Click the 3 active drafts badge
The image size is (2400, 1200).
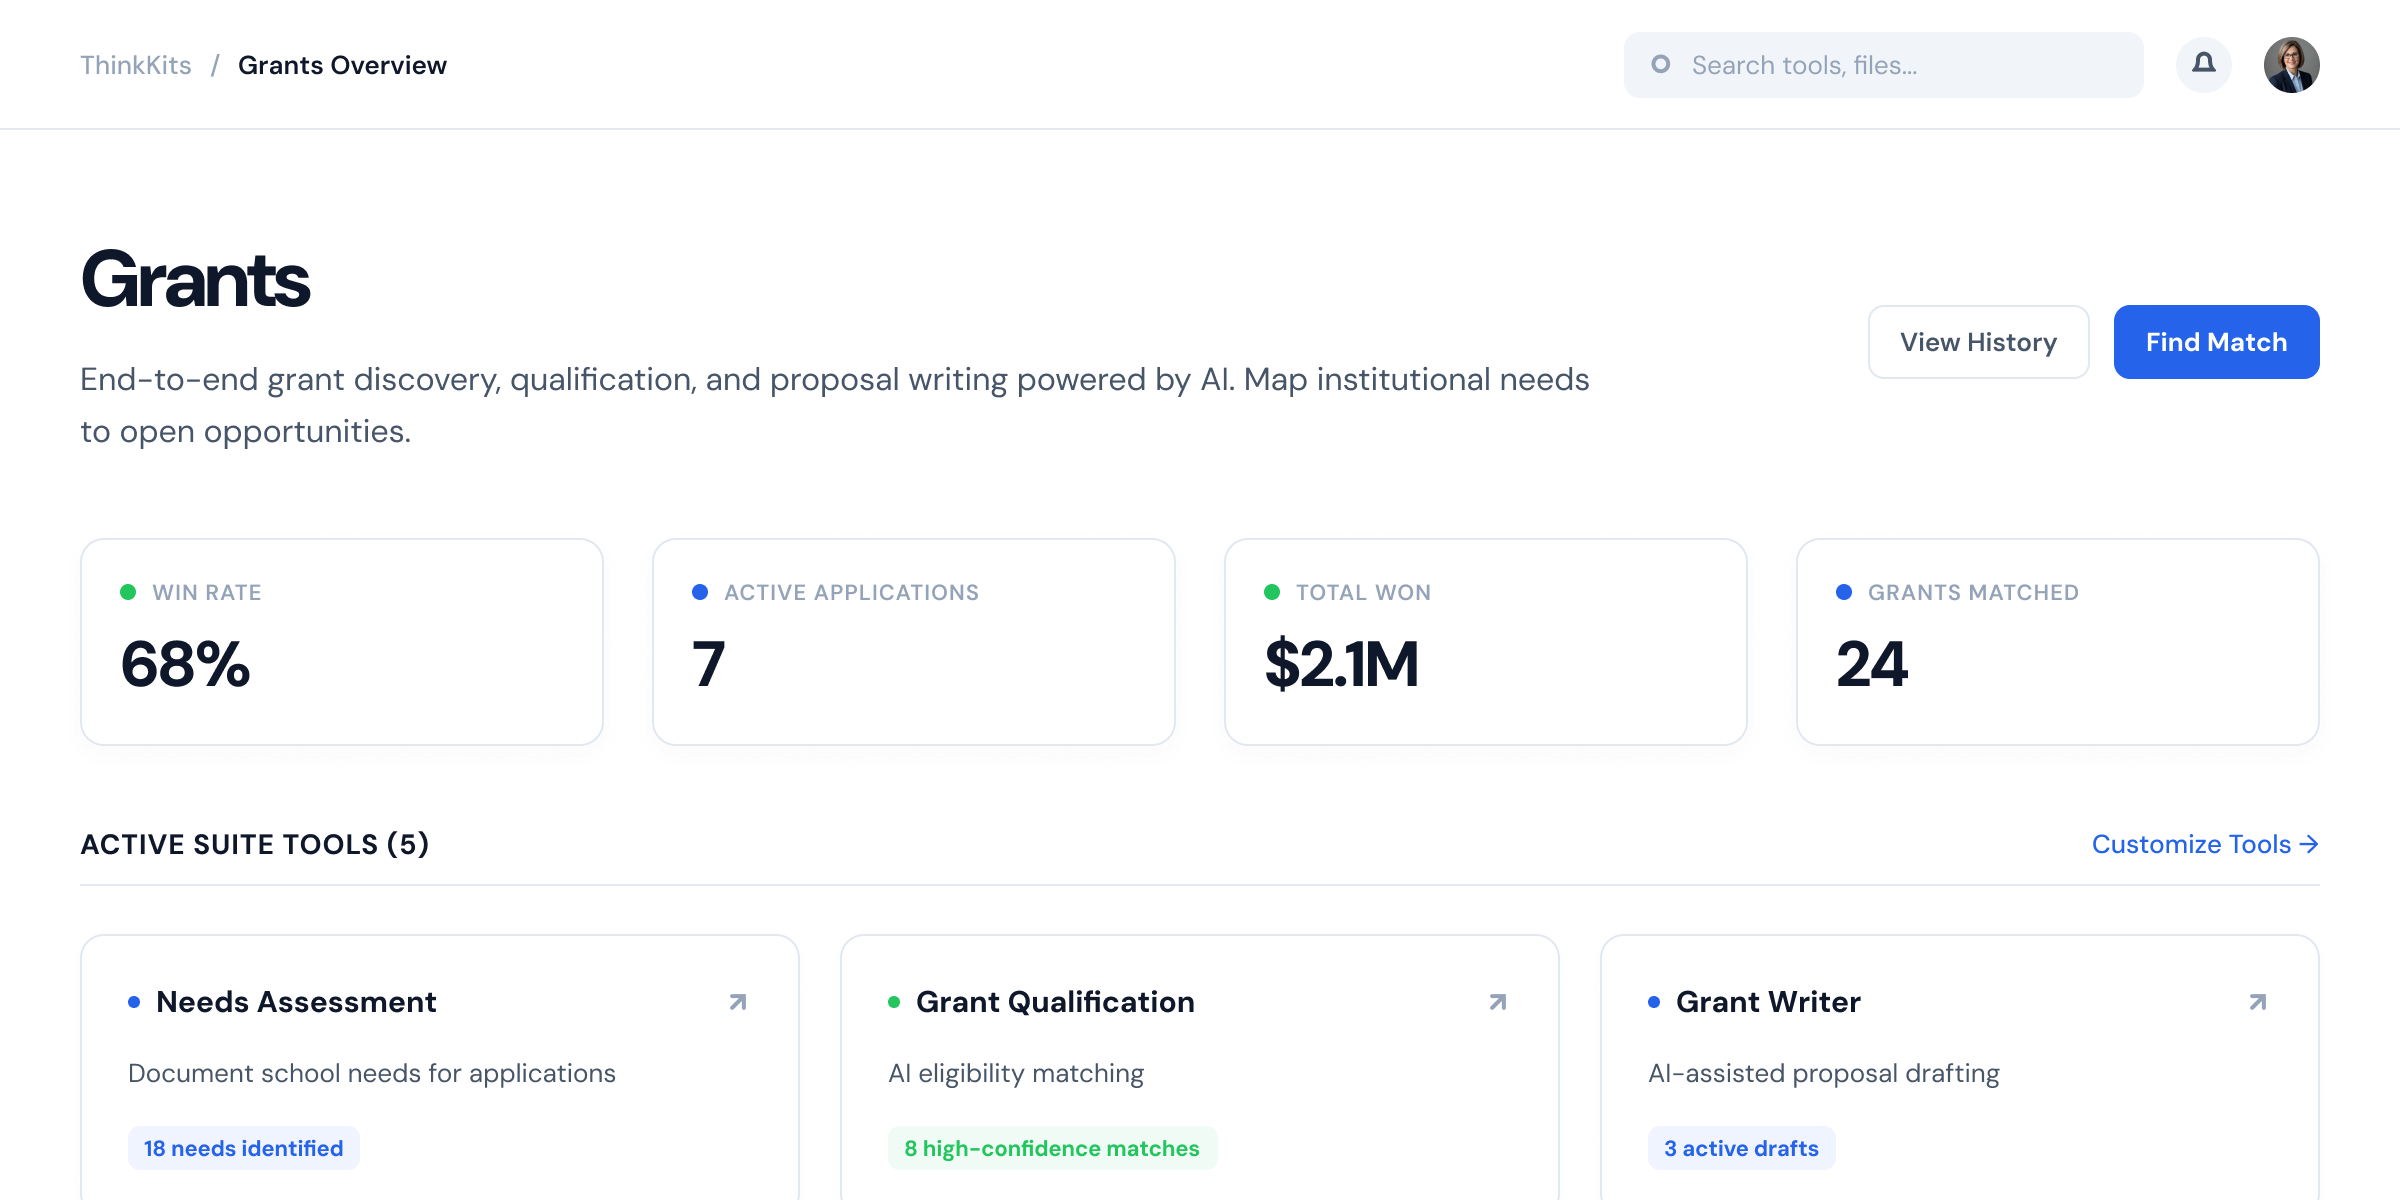point(1742,1148)
